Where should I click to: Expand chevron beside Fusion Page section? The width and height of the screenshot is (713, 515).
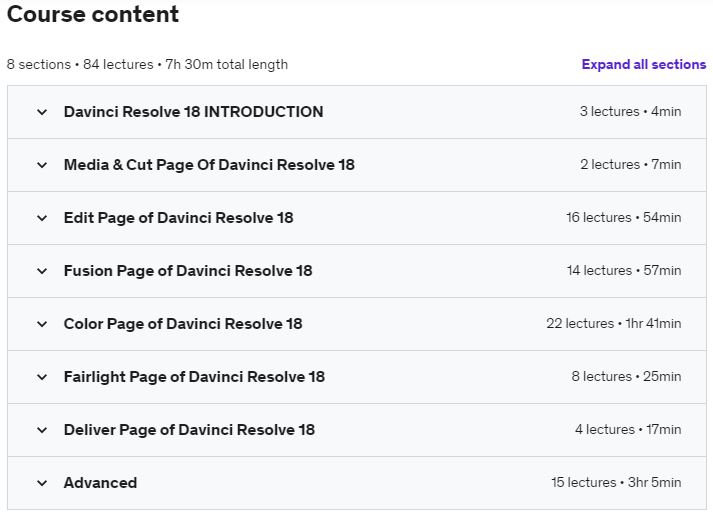pyautogui.click(x=42, y=271)
